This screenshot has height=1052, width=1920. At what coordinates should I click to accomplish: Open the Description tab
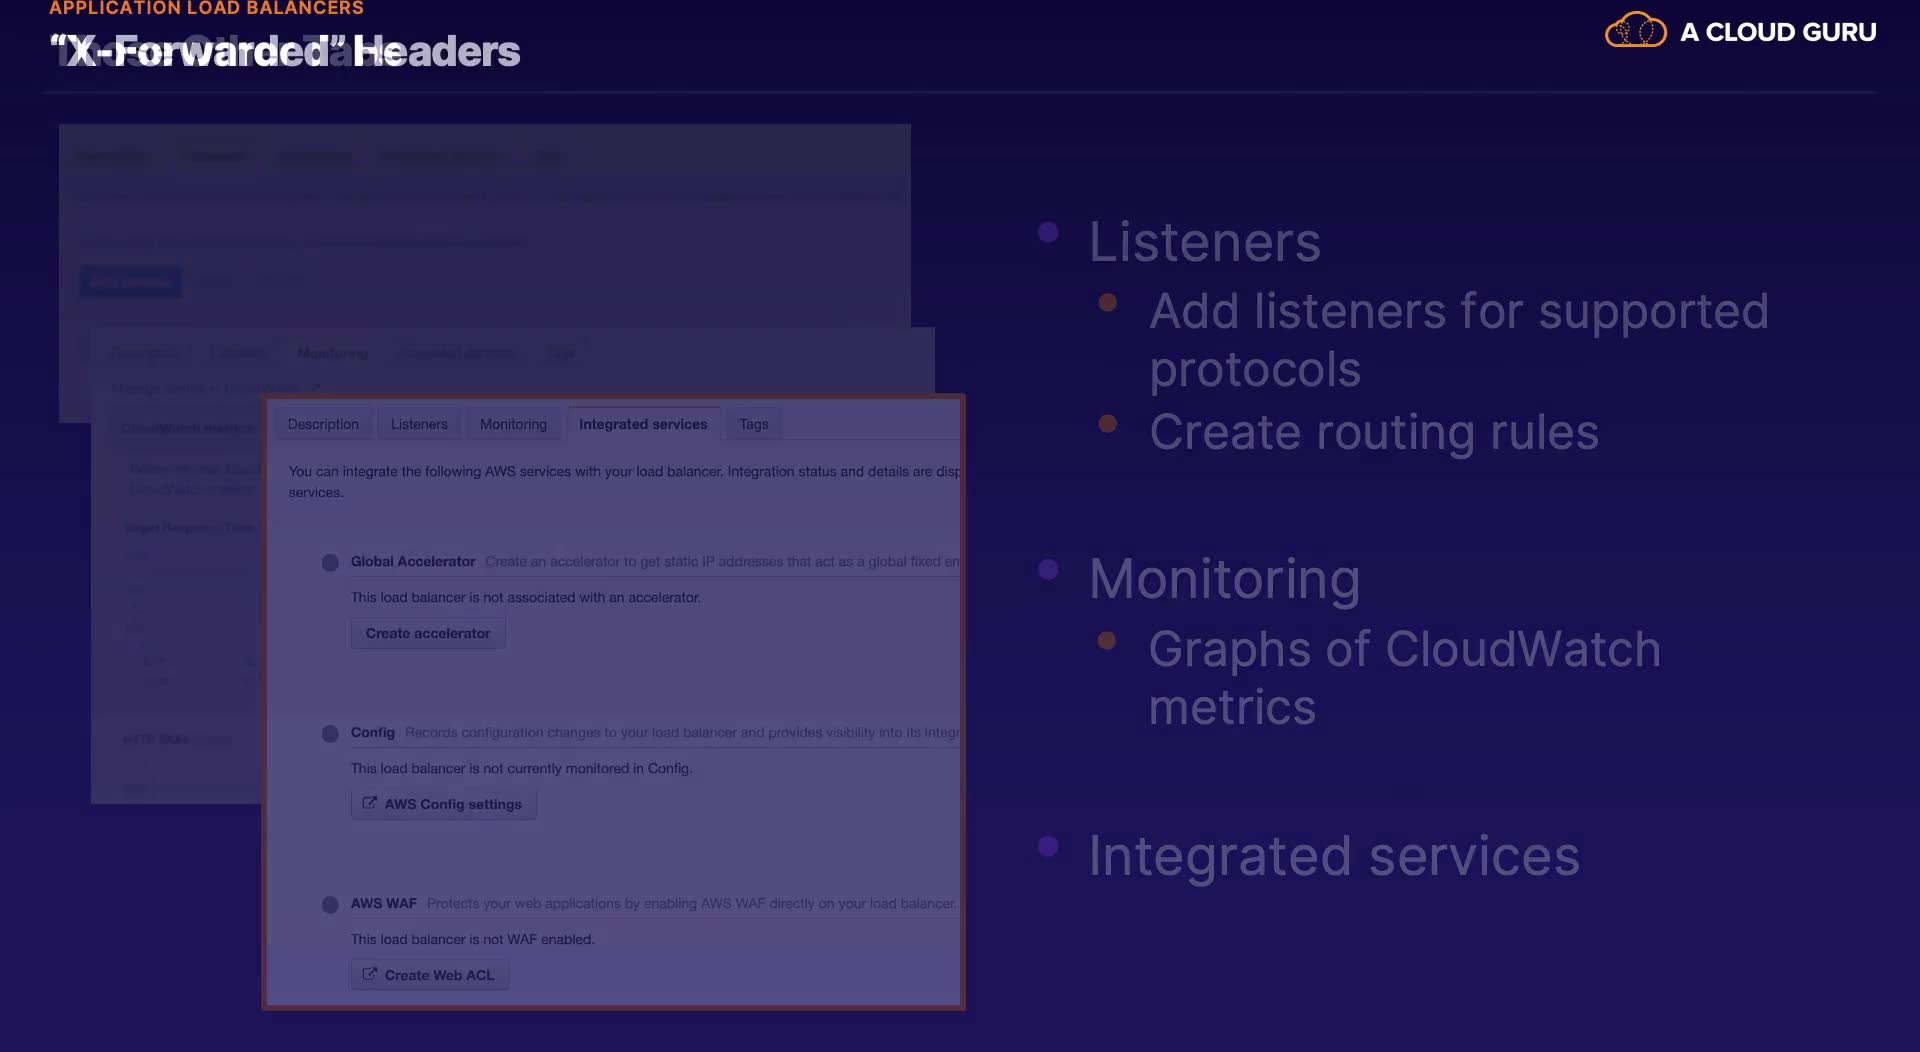(323, 424)
